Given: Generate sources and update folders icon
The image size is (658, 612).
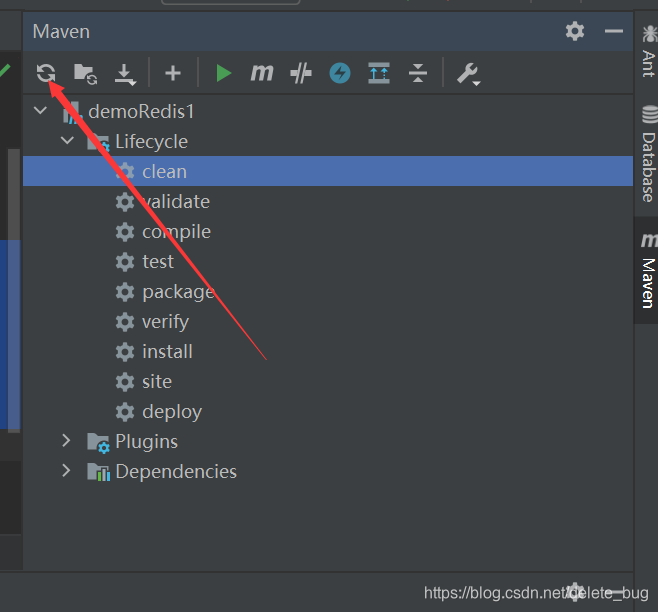Looking at the screenshot, I should coord(86,74).
